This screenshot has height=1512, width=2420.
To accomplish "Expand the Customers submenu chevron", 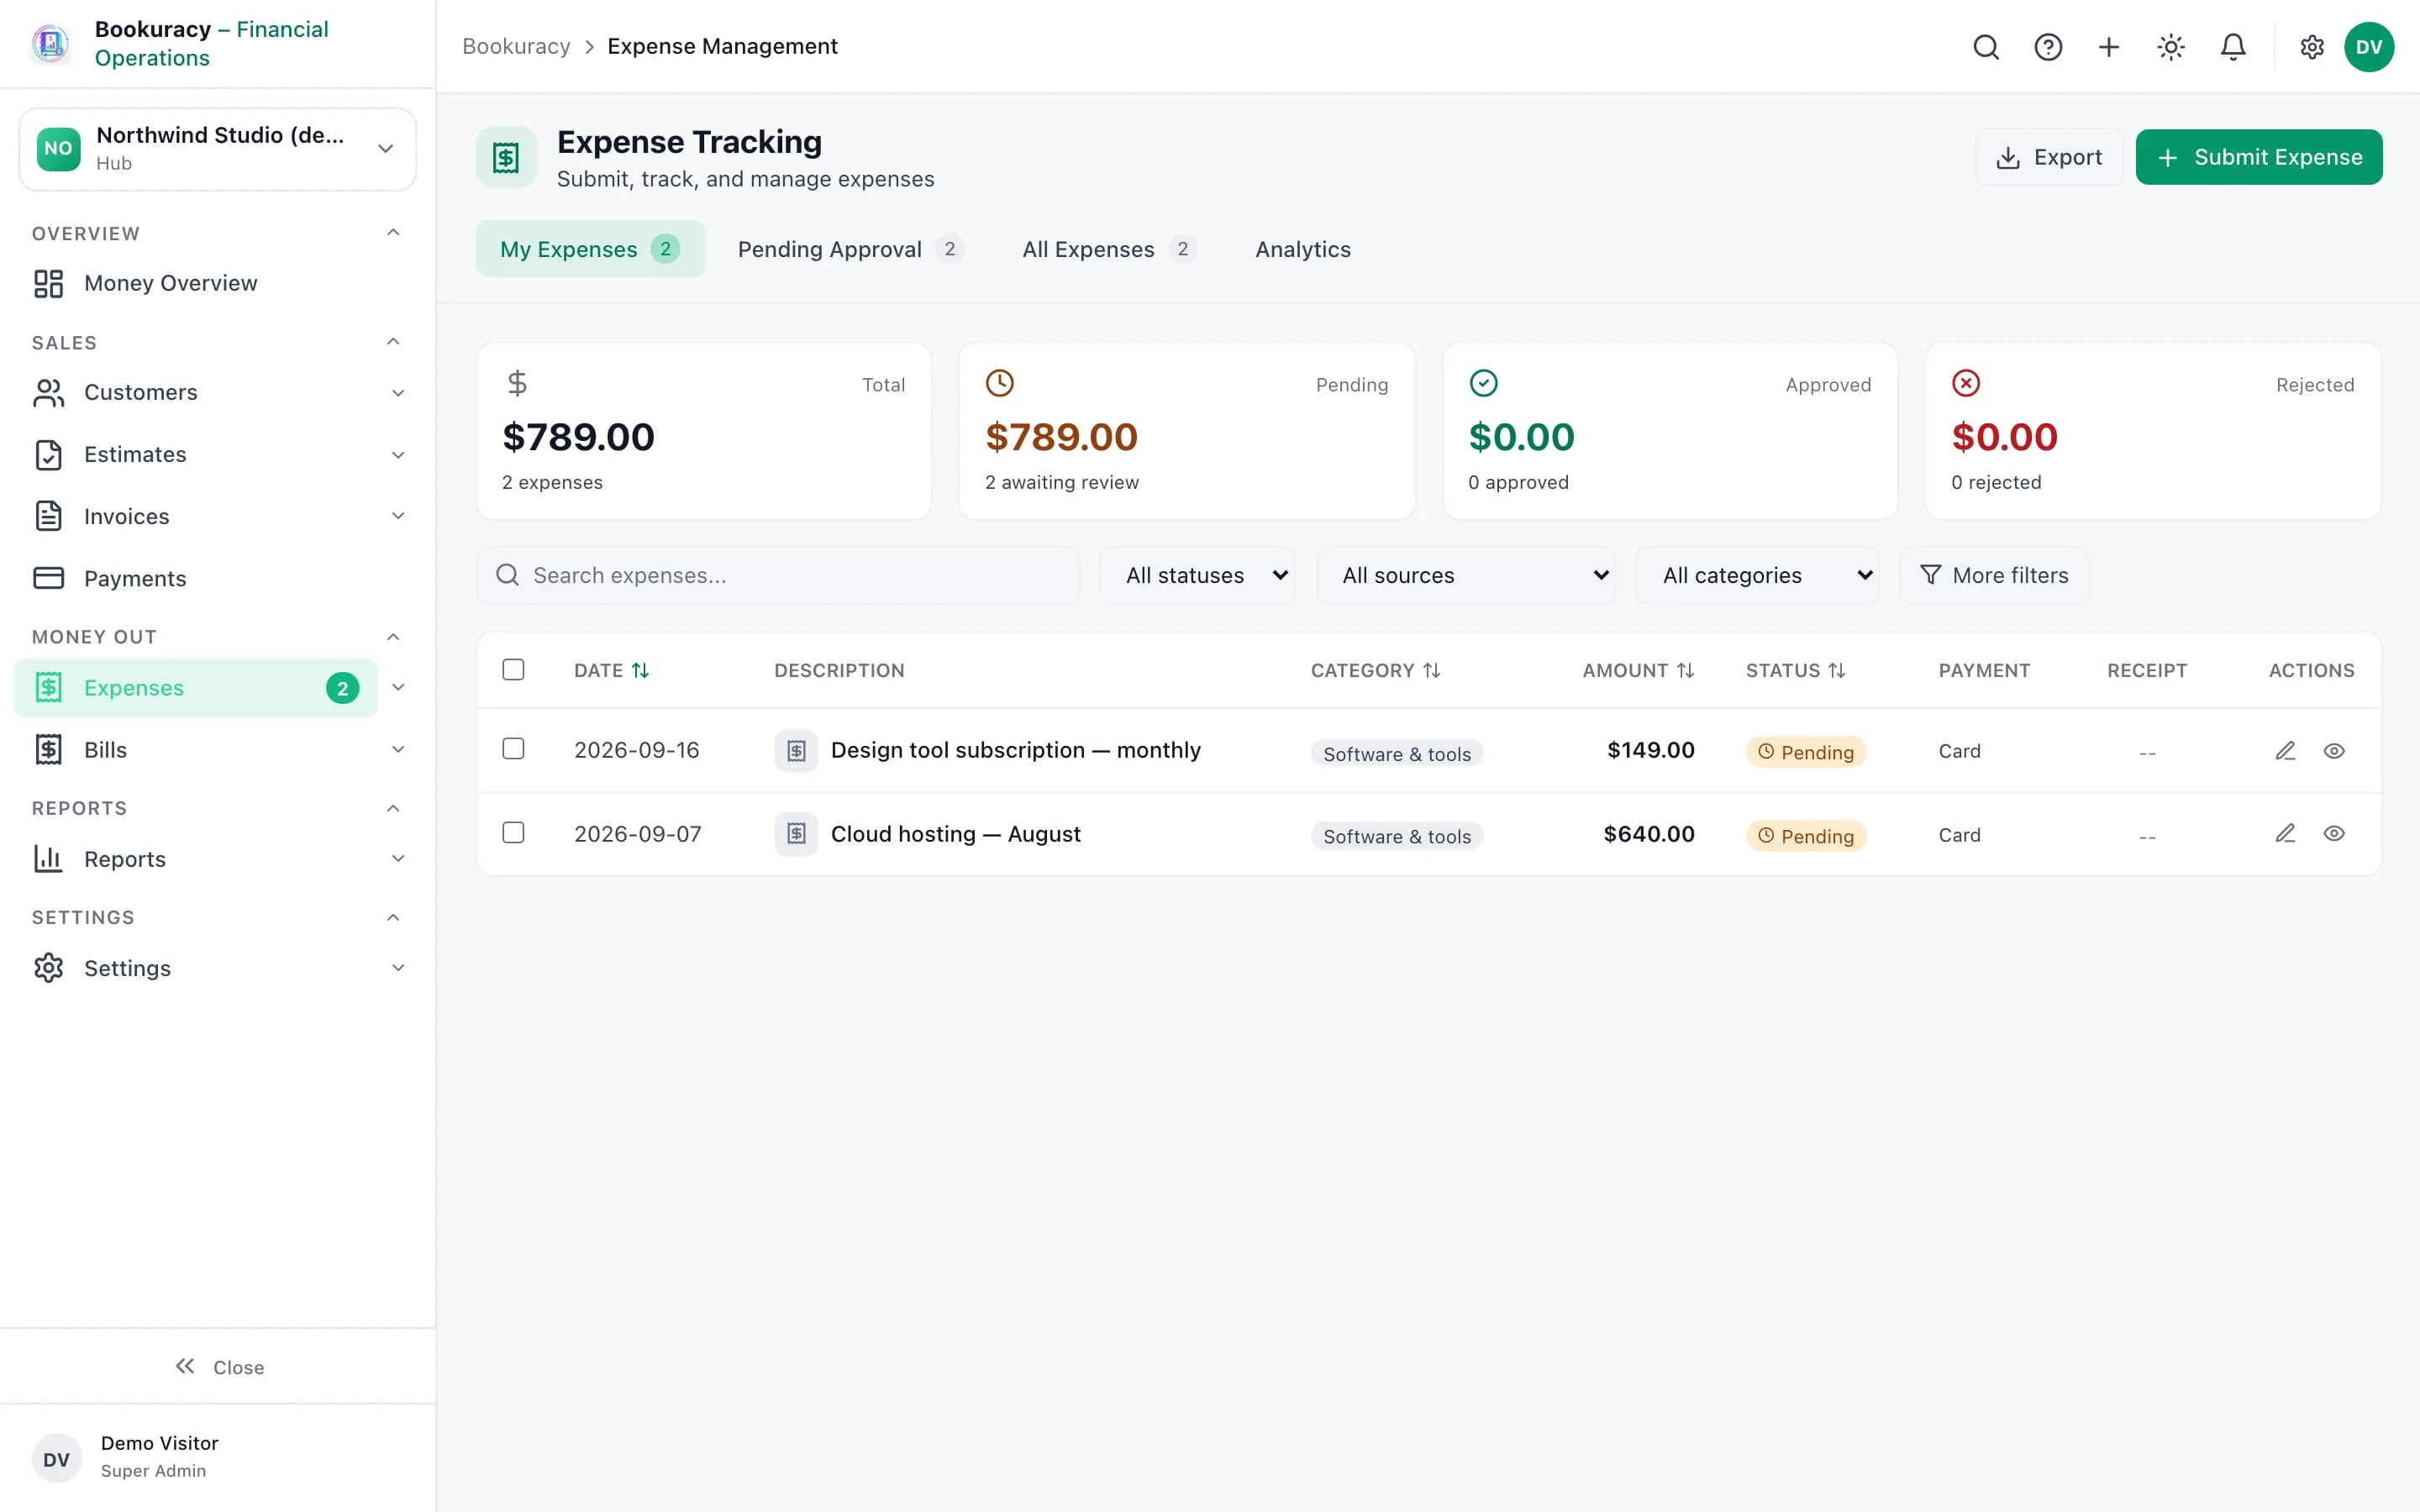I will tap(398, 393).
